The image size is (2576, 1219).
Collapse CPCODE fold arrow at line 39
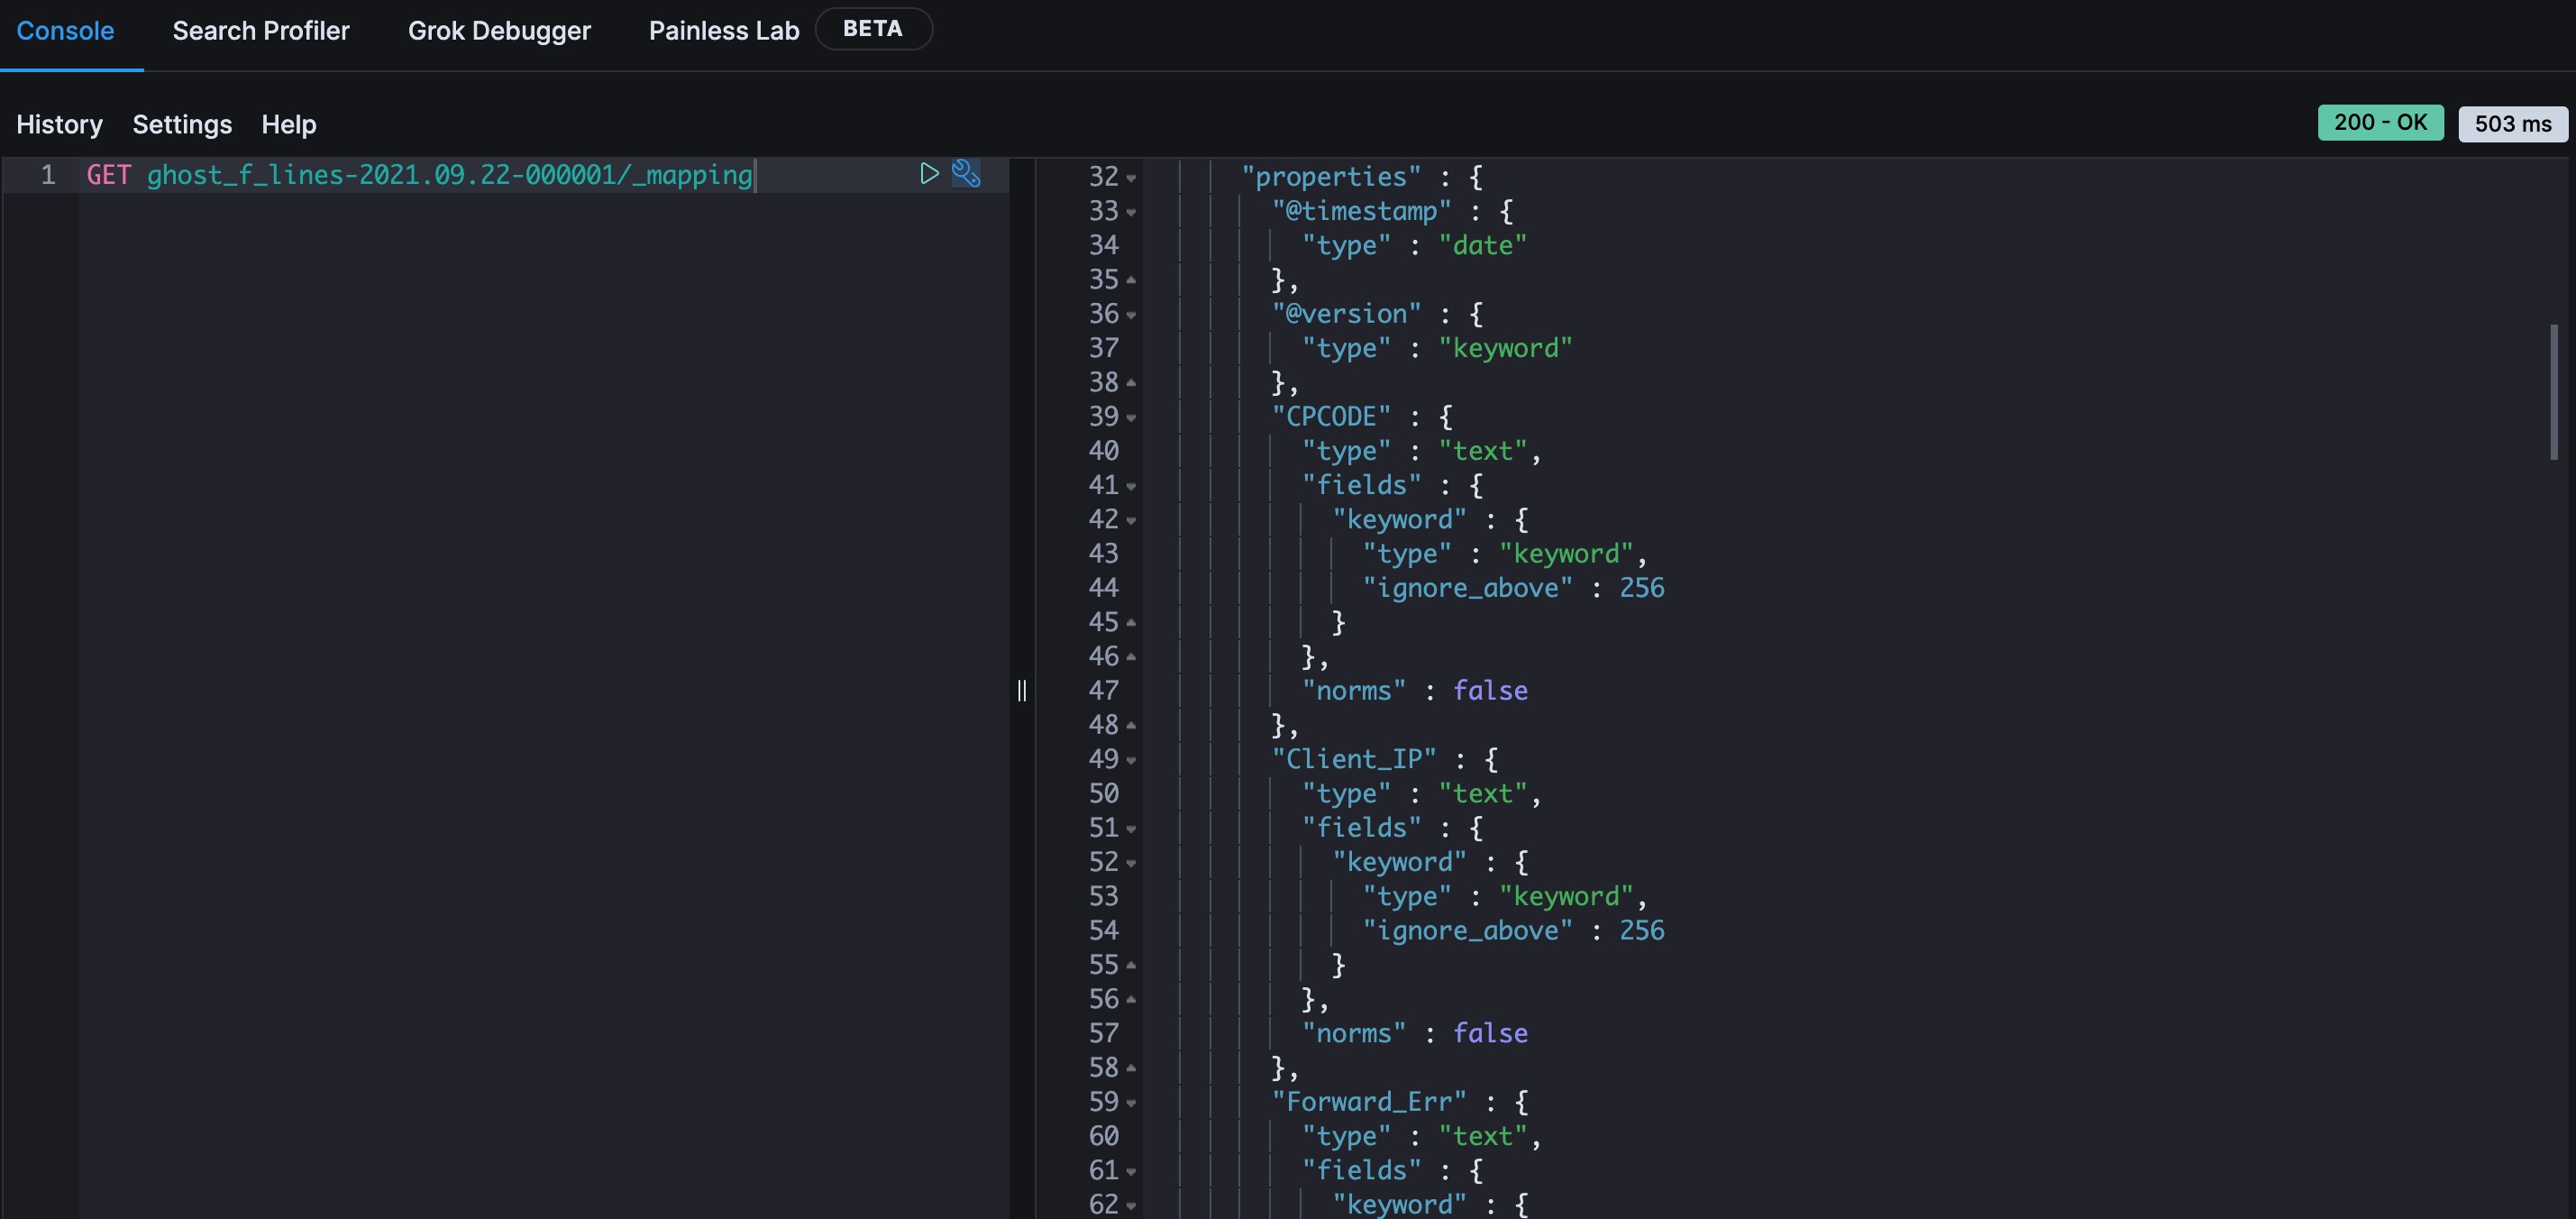(x=1131, y=418)
